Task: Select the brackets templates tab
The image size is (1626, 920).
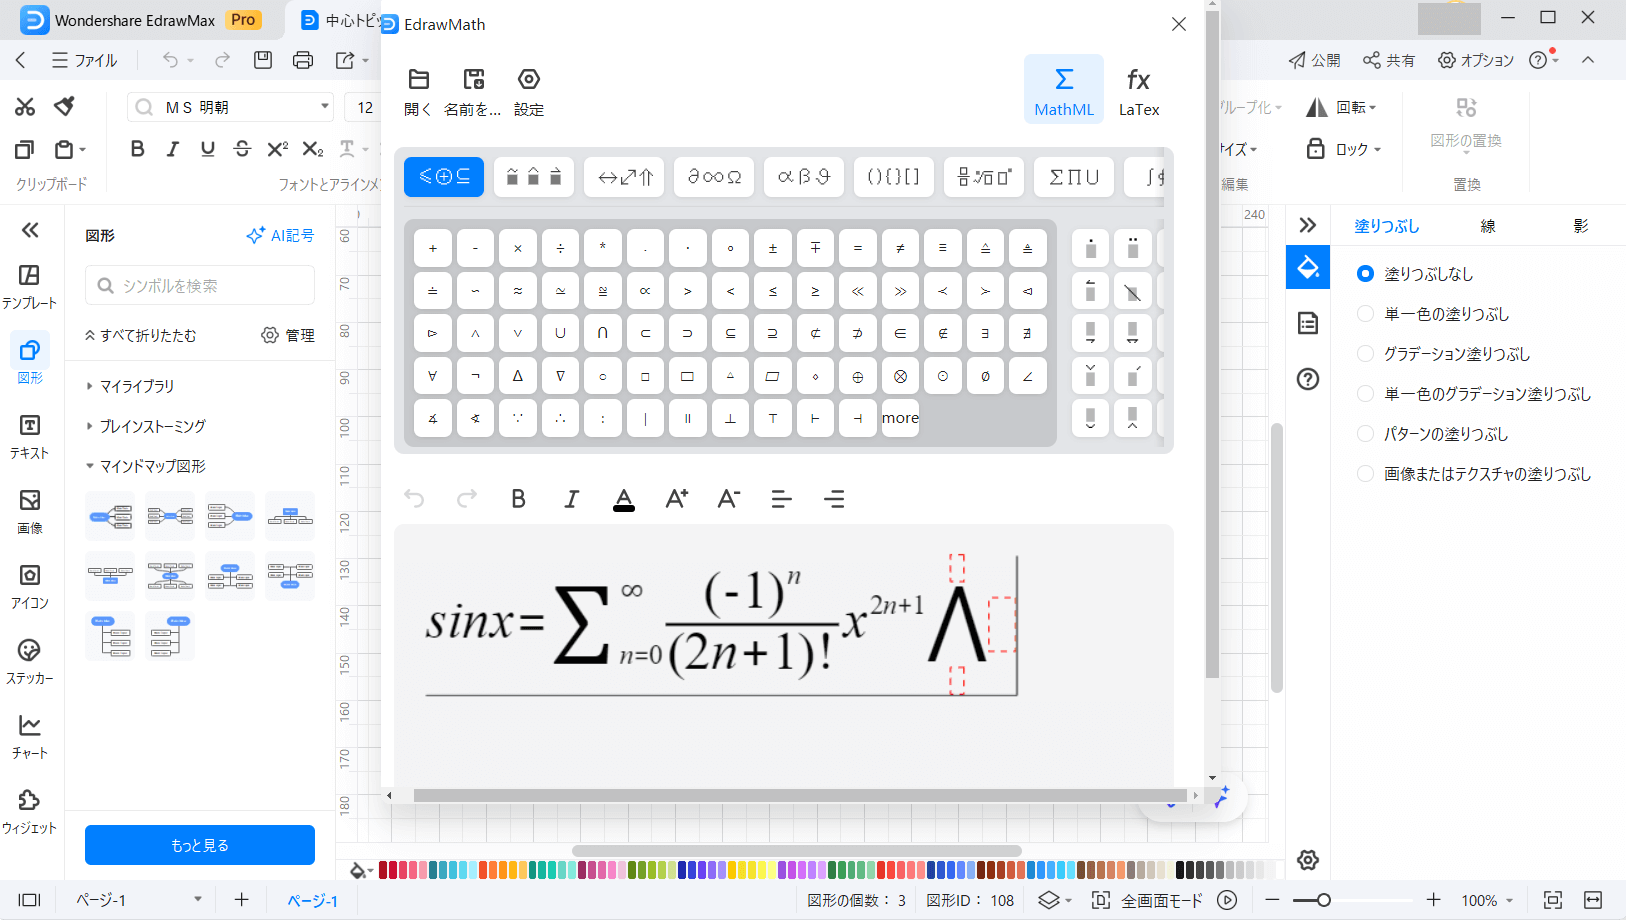Action: click(x=894, y=177)
